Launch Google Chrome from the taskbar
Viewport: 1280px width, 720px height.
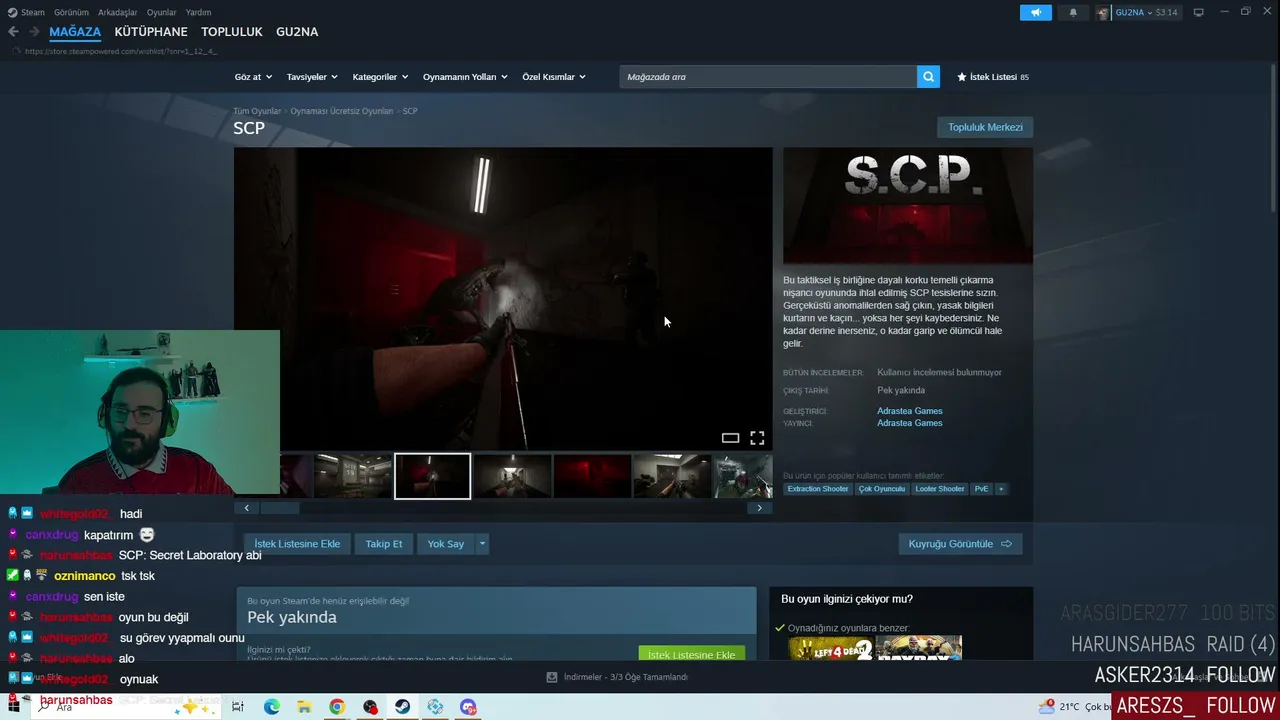(337, 707)
